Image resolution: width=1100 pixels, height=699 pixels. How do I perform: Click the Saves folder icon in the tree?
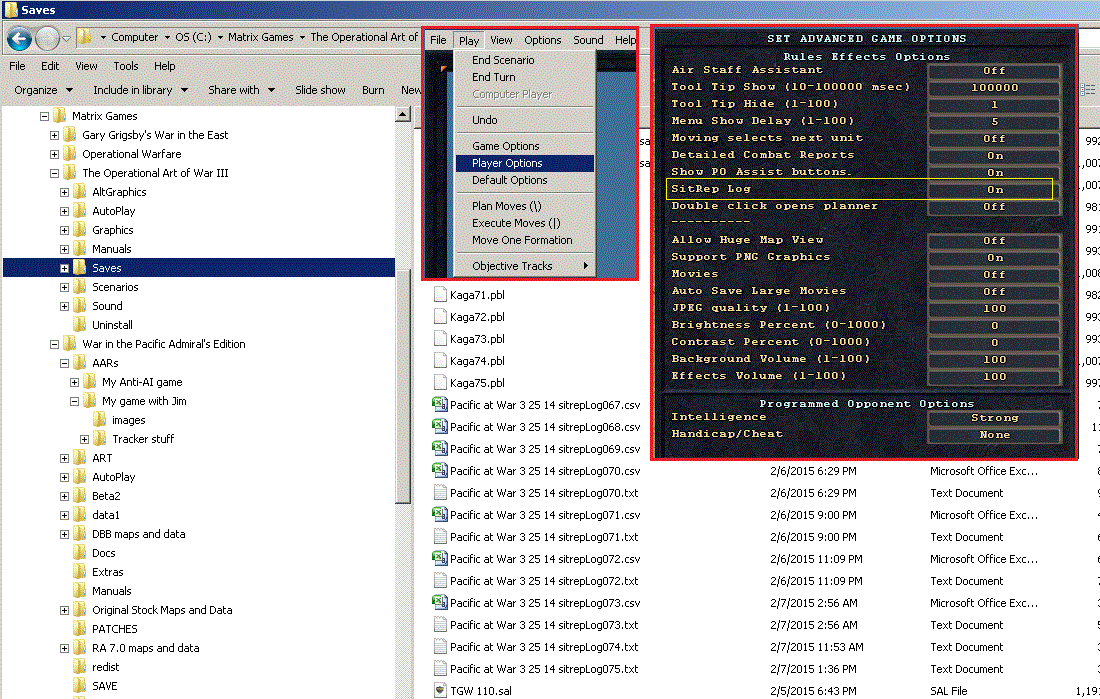coord(80,267)
